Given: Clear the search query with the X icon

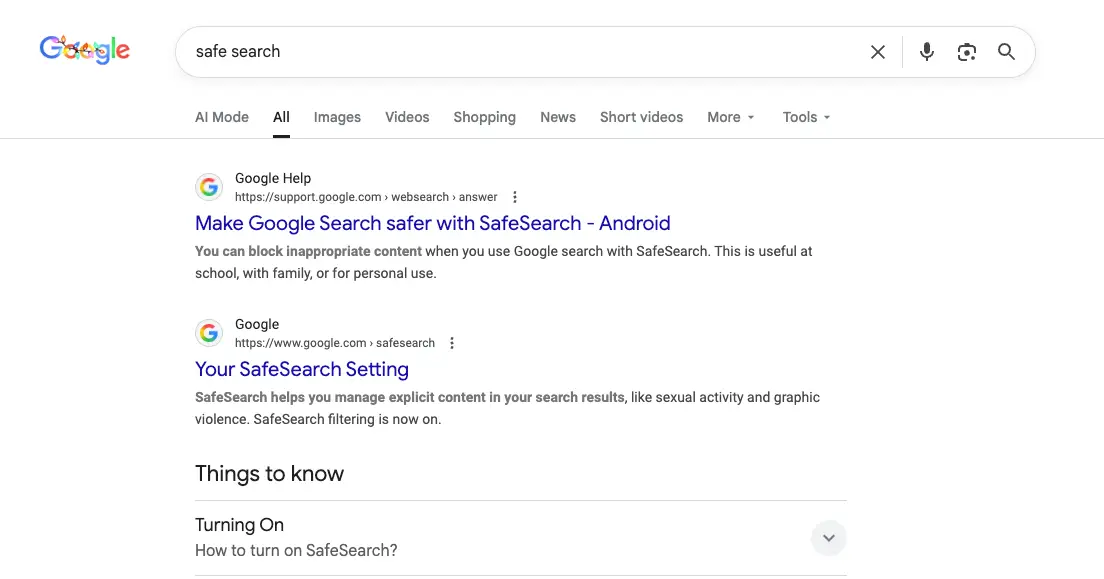Looking at the screenshot, I should coord(877,51).
